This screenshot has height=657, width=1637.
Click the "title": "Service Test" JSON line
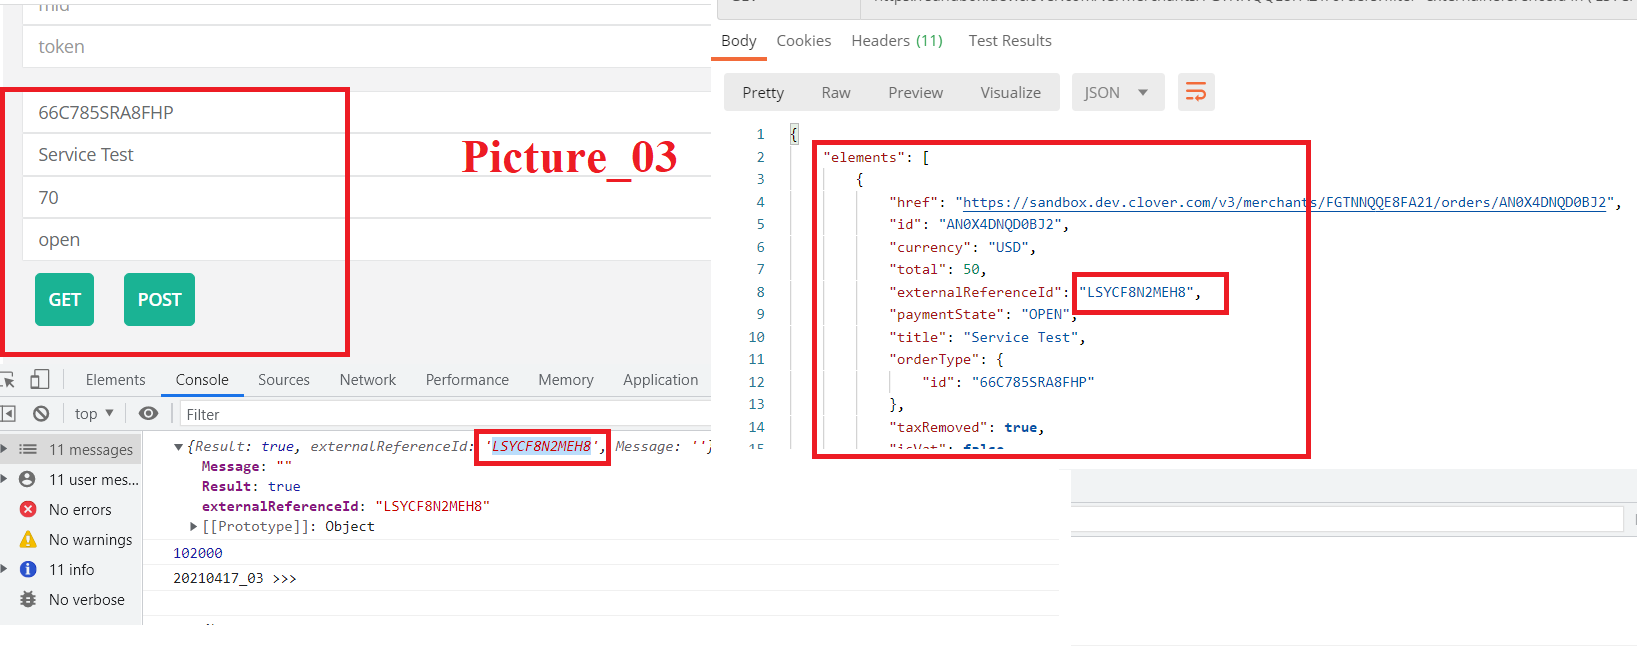point(987,337)
